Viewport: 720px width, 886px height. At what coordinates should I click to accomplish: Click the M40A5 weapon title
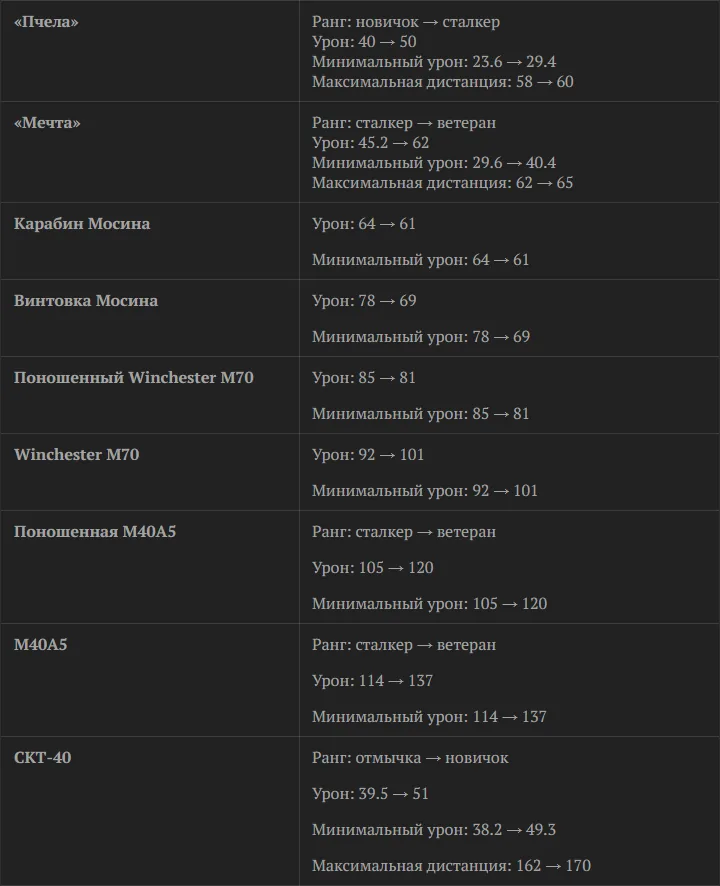point(41,645)
